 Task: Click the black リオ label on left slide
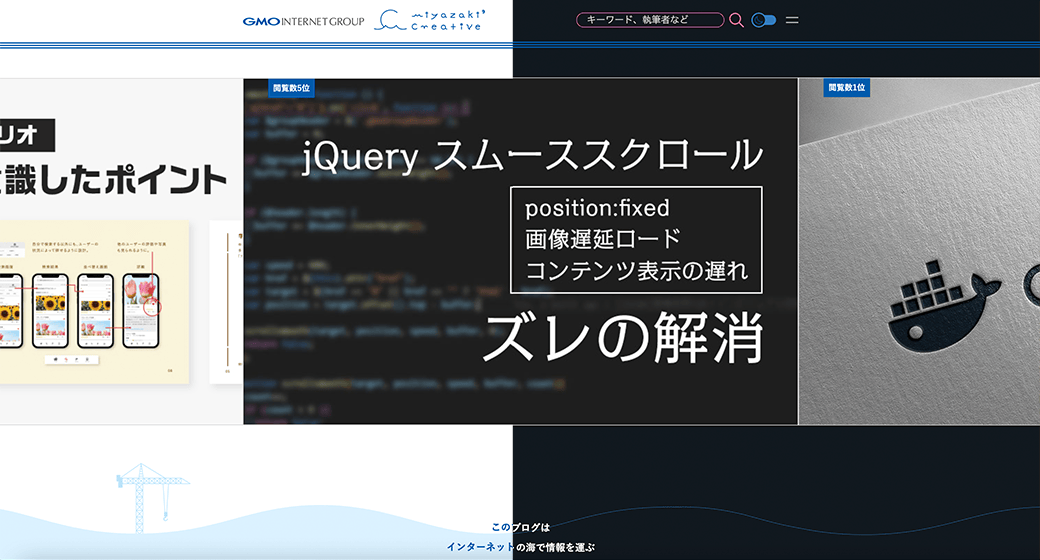[25, 134]
